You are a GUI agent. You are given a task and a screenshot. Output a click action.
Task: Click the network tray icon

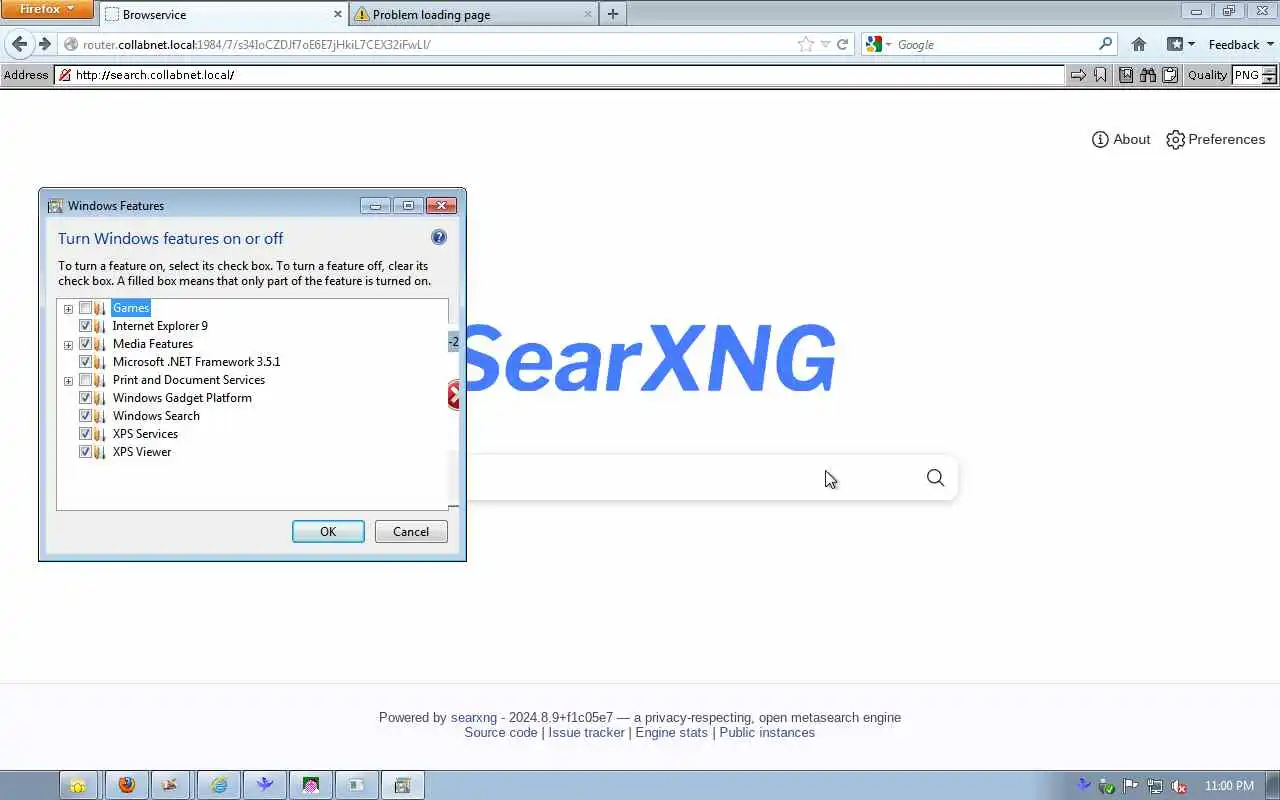[x=1155, y=786]
